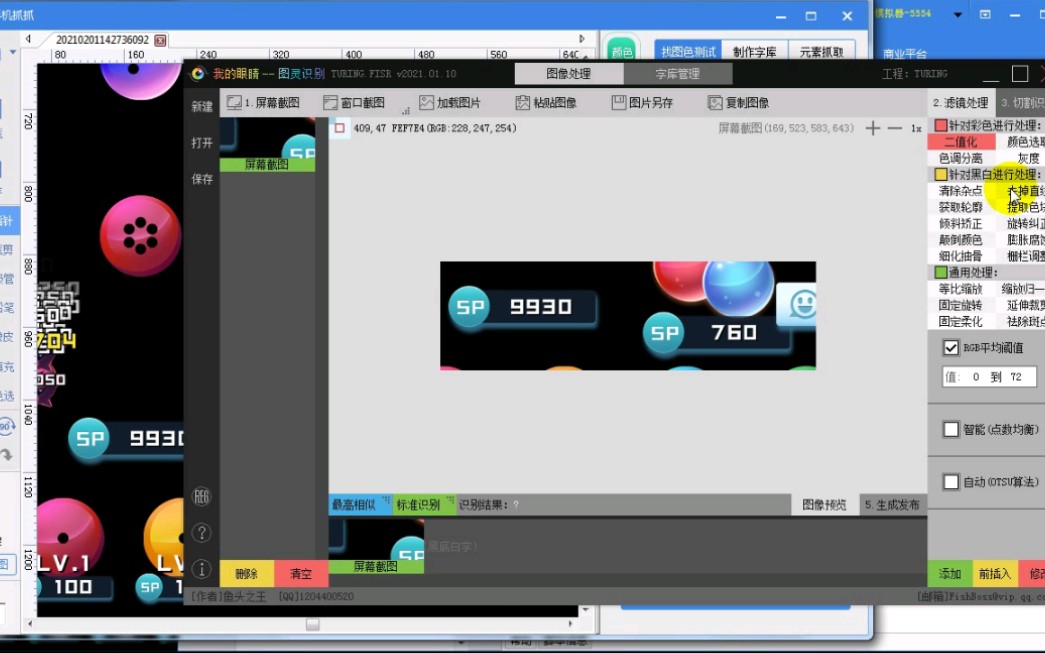This screenshot has height=653, width=1045.
Task: Click the 粘贴图像 paste image icon
Action: pyautogui.click(x=522, y=103)
